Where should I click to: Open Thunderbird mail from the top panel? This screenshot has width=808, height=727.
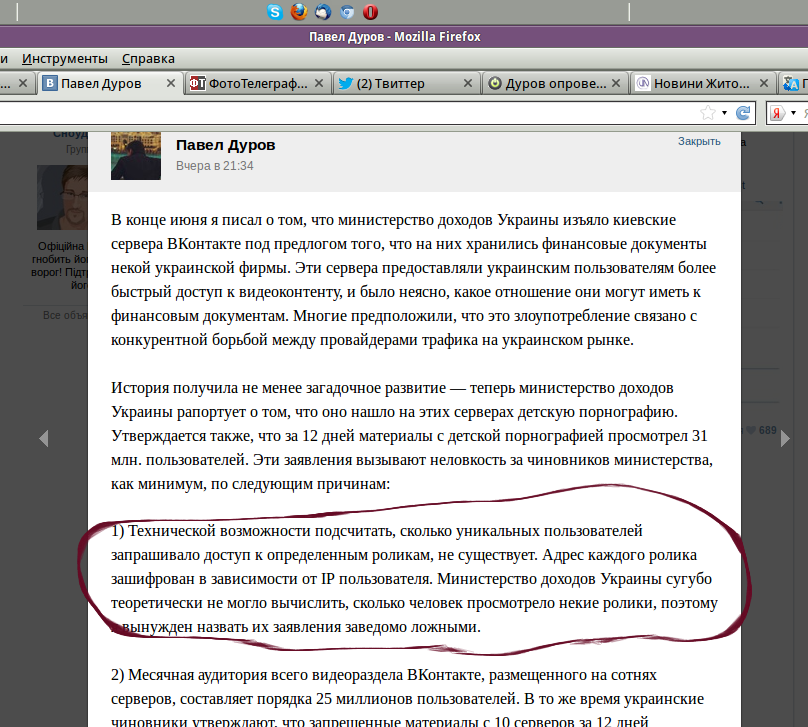(x=323, y=12)
